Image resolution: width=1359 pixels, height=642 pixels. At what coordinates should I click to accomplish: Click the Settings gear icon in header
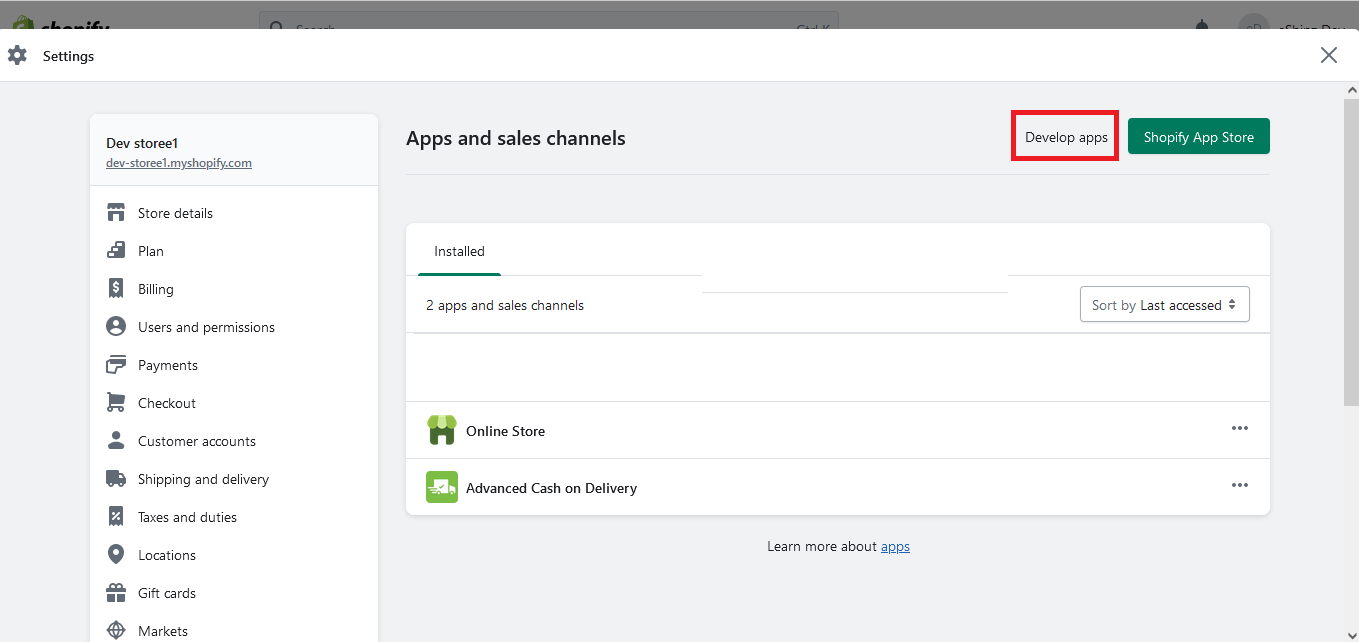pos(17,56)
